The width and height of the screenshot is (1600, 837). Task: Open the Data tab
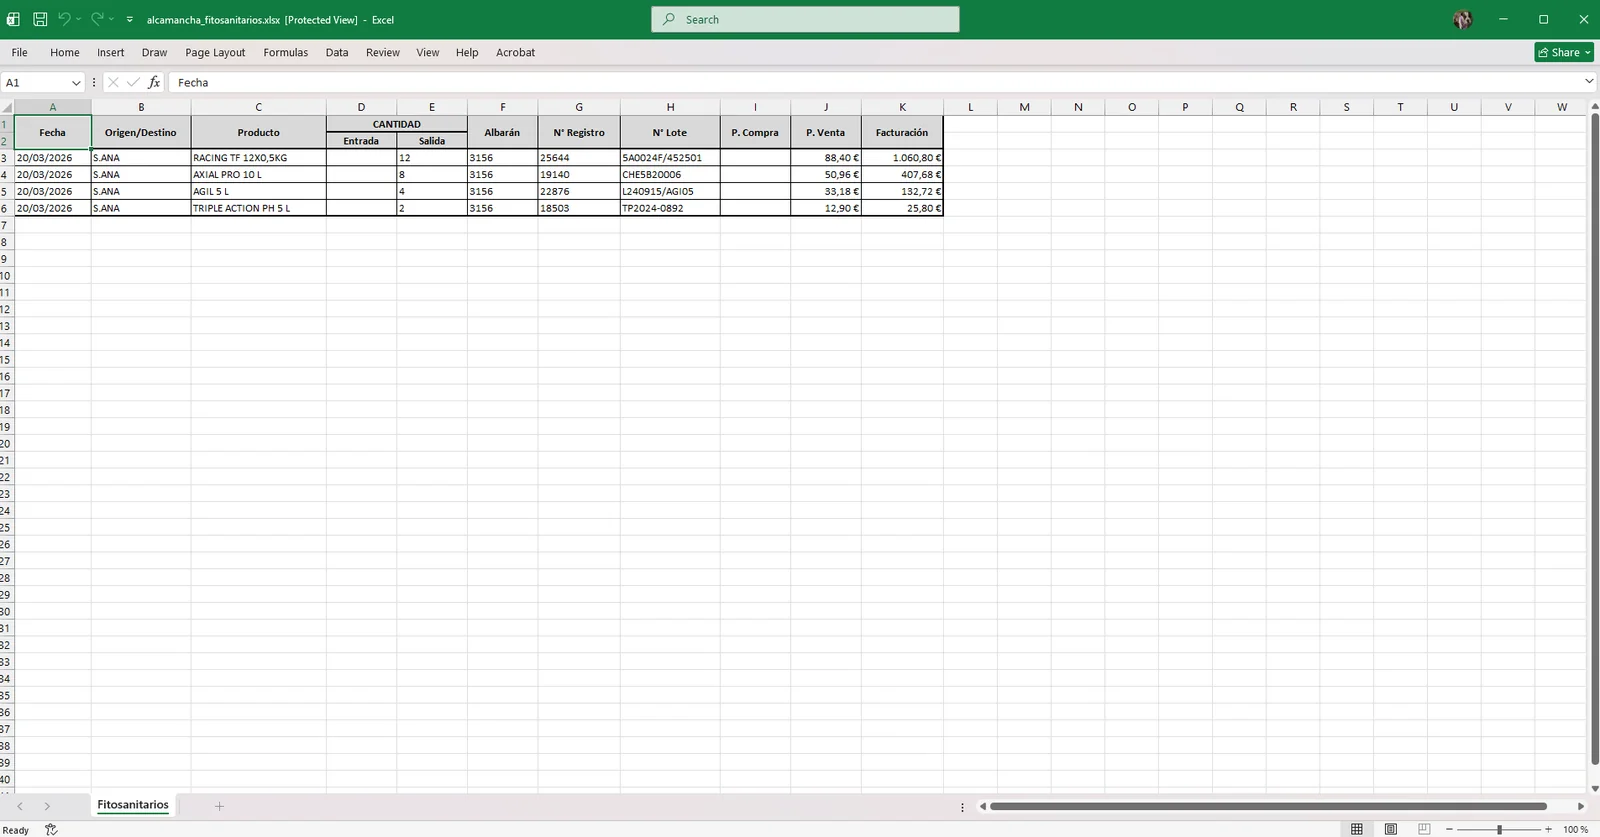pos(337,52)
